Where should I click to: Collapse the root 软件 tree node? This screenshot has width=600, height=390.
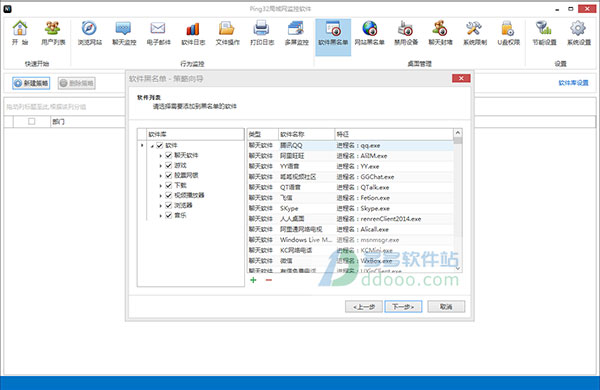pyautogui.click(x=152, y=146)
